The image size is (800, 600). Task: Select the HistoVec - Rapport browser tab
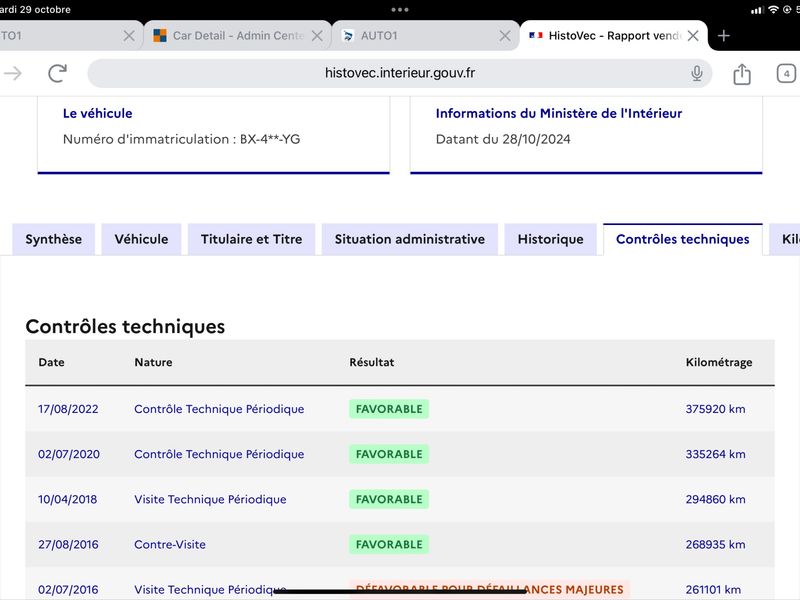613,36
